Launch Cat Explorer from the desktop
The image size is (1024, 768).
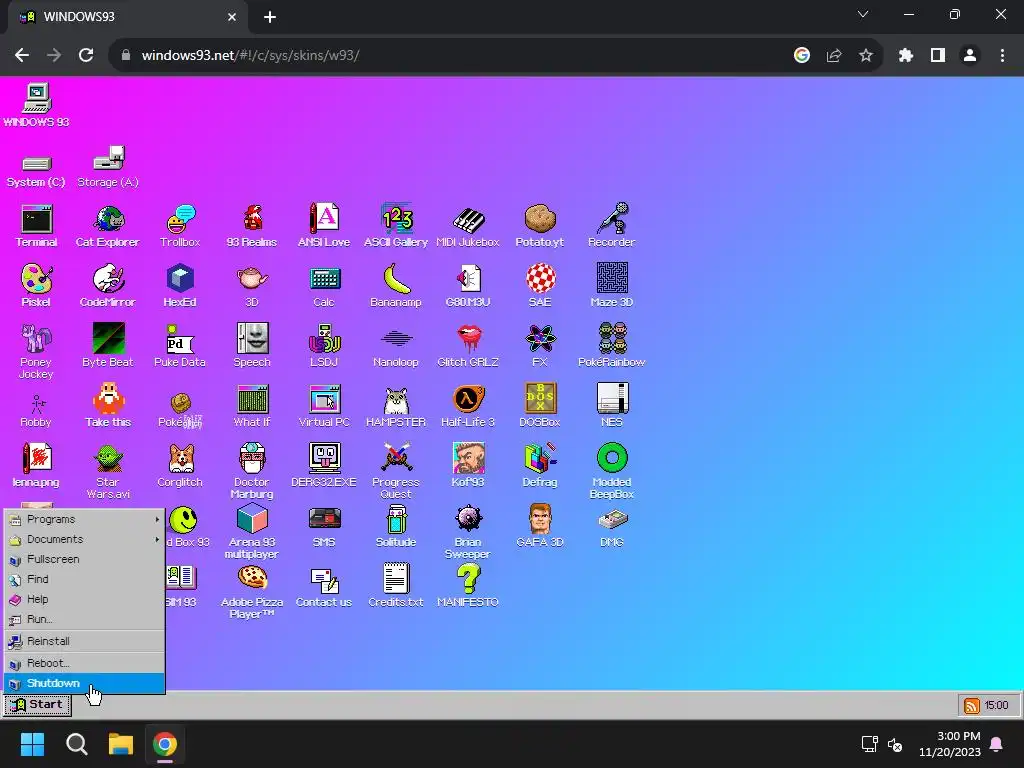click(x=108, y=226)
